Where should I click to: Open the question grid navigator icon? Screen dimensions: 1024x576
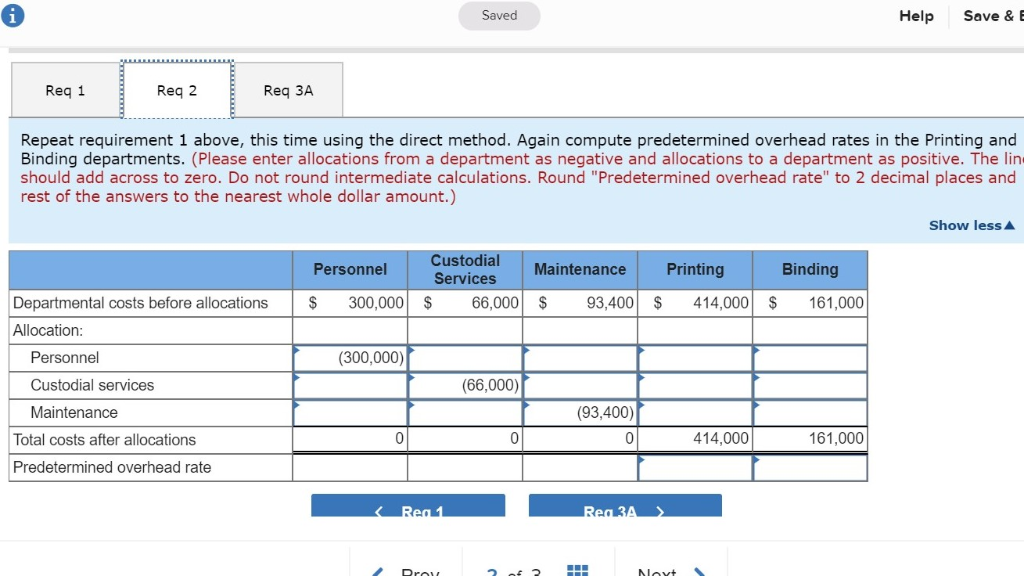pos(577,570)
